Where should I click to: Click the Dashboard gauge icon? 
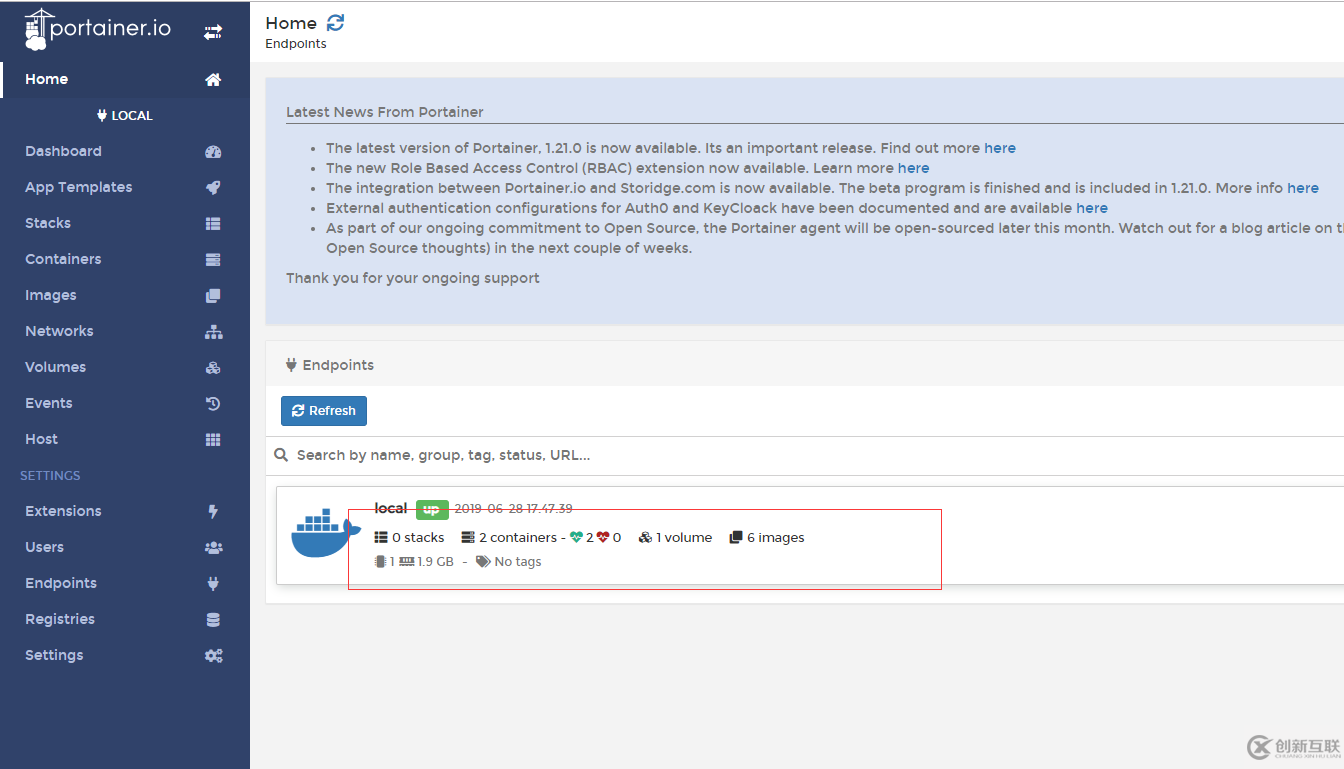tap(213, 152)
